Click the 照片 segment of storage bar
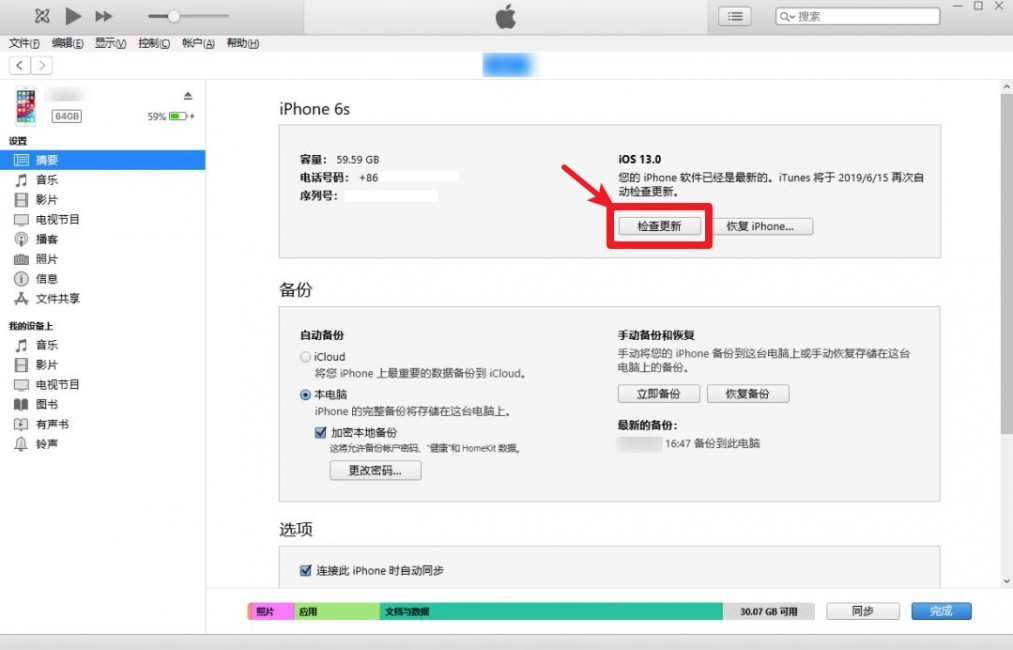 tap(271, 611)
